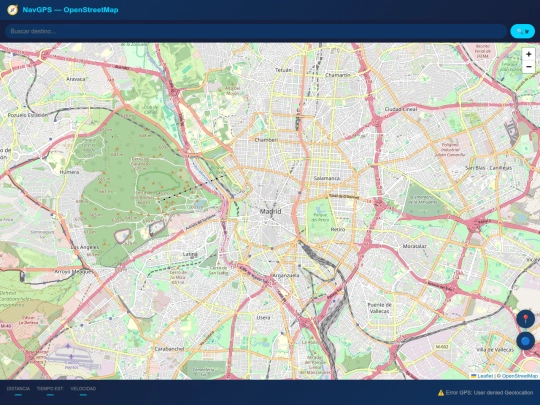Click the GPS error warning icon
This screenshot has width=540, height=405.
click(x=441, y=393)
